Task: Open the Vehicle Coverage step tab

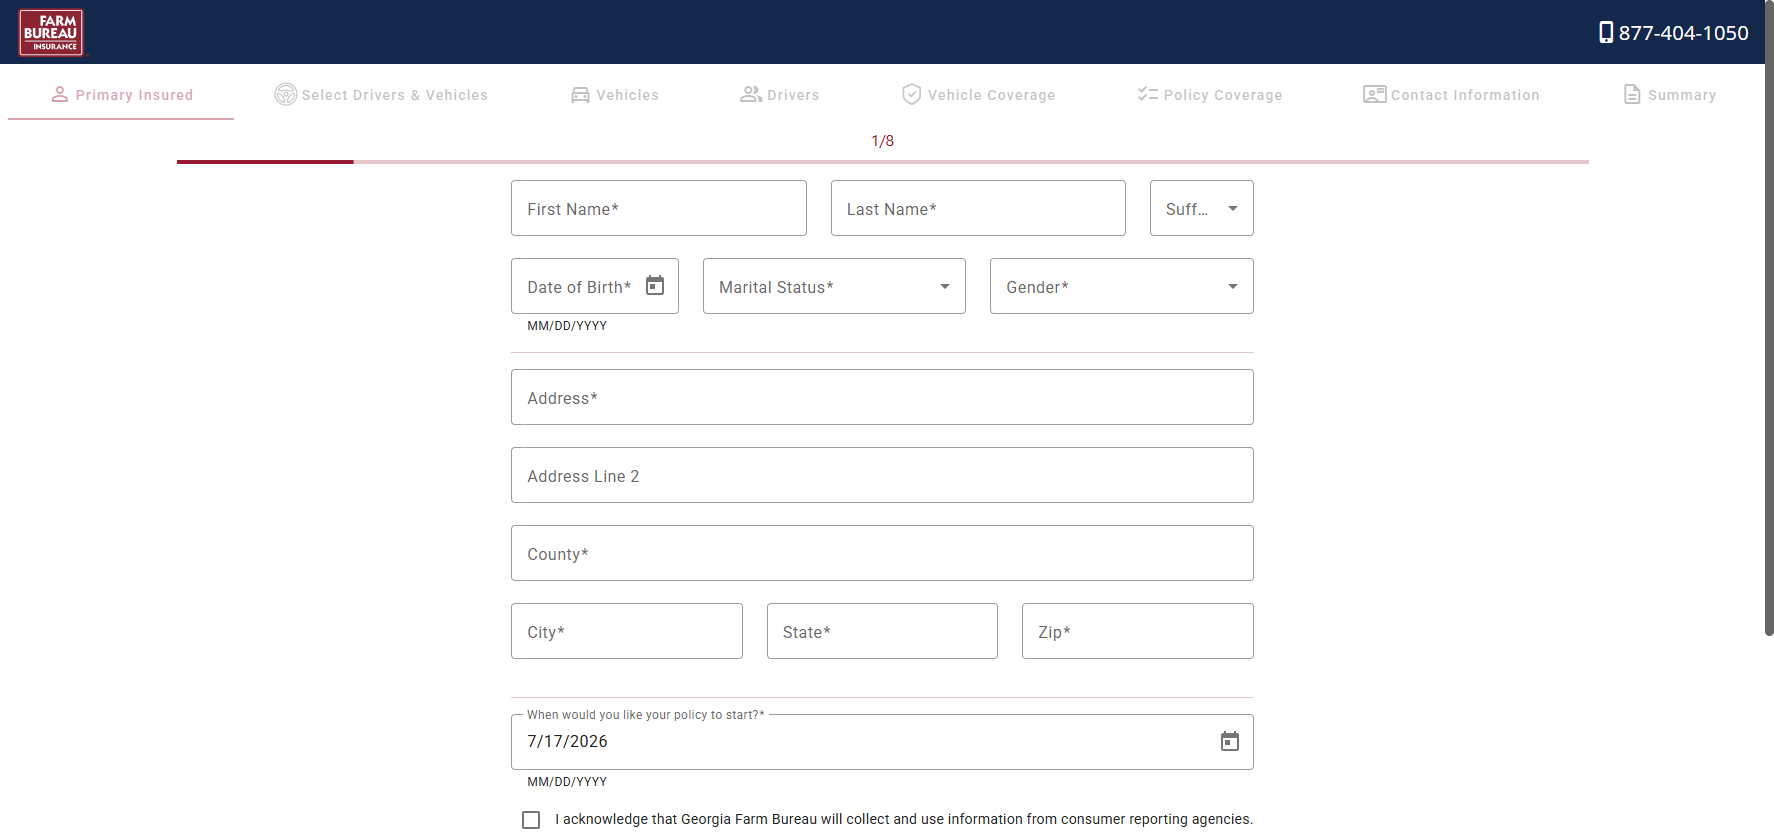Action: tap(978, 94)
